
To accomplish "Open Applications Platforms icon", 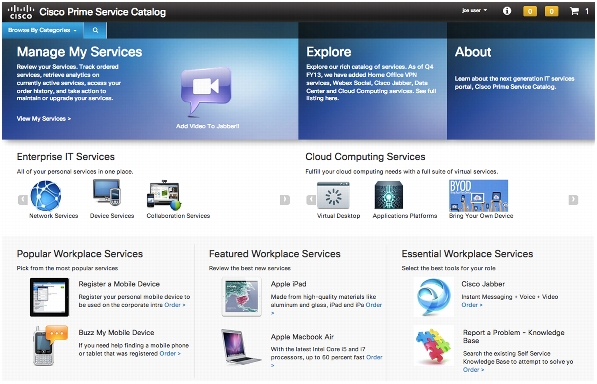I will 388,195.
